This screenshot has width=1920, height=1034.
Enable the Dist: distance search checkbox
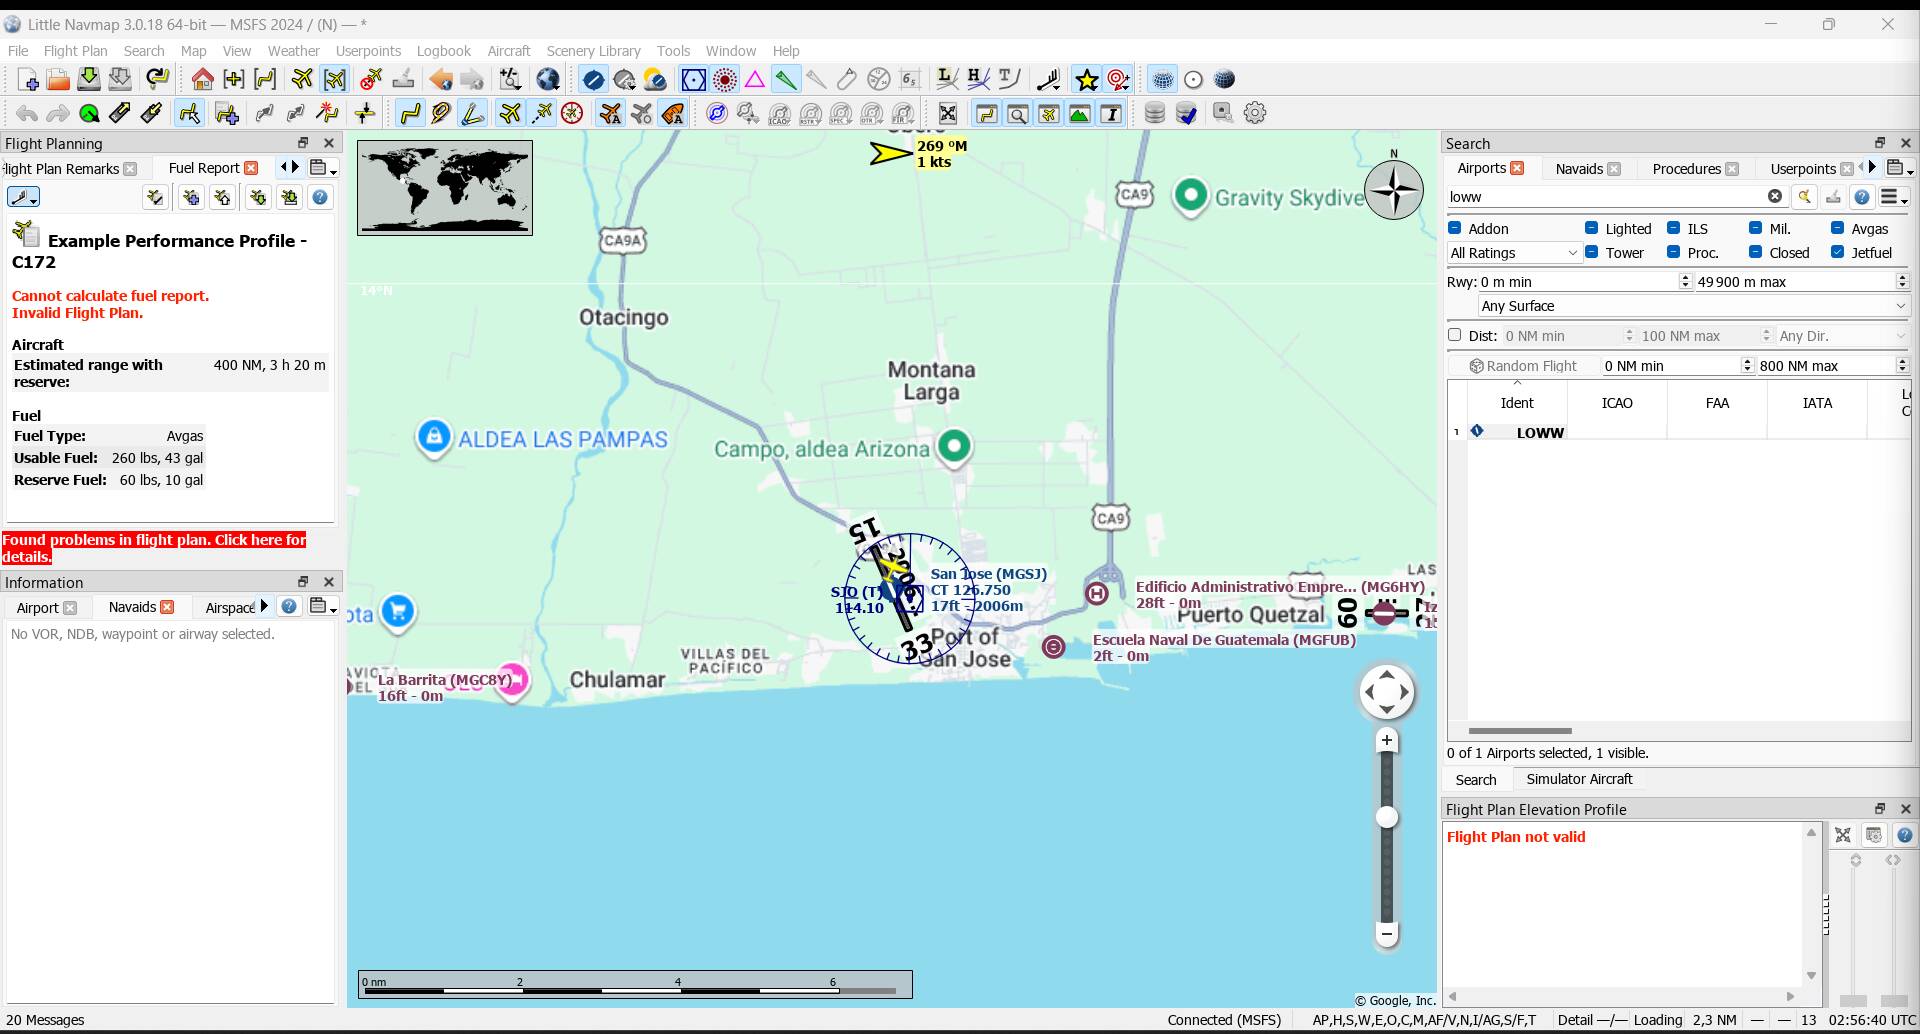(1455, 335)
